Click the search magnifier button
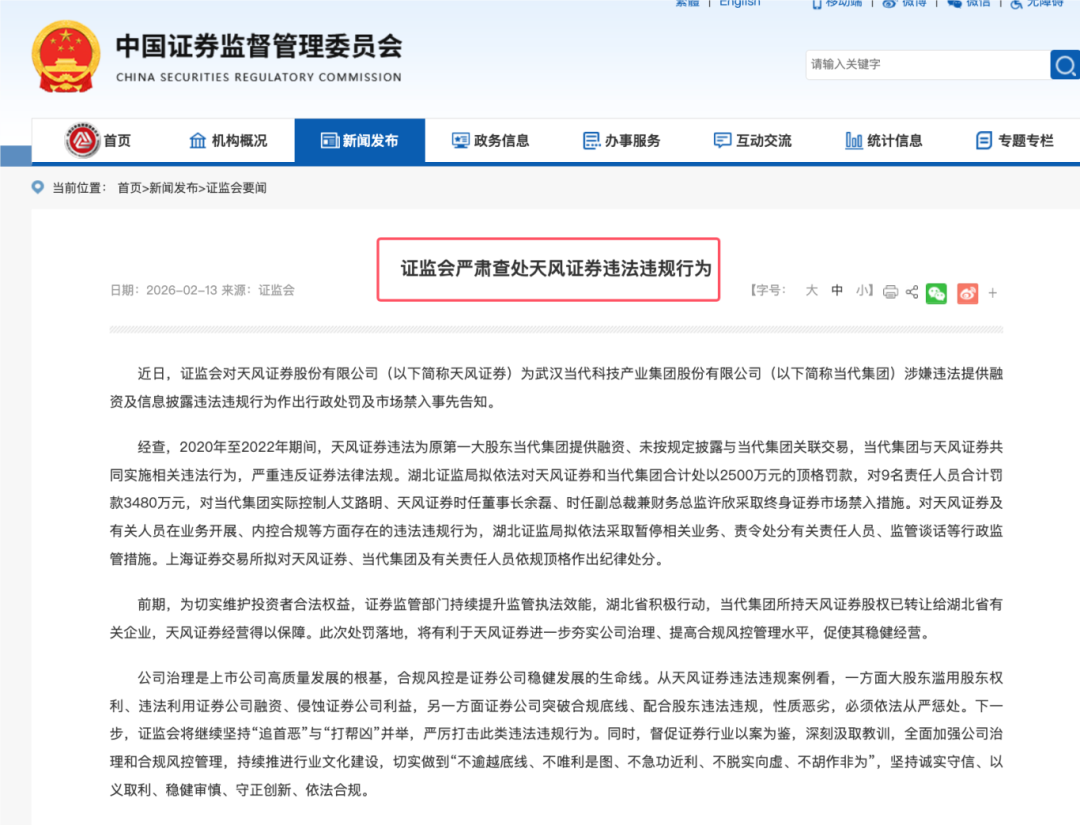 coord(1065,65)
